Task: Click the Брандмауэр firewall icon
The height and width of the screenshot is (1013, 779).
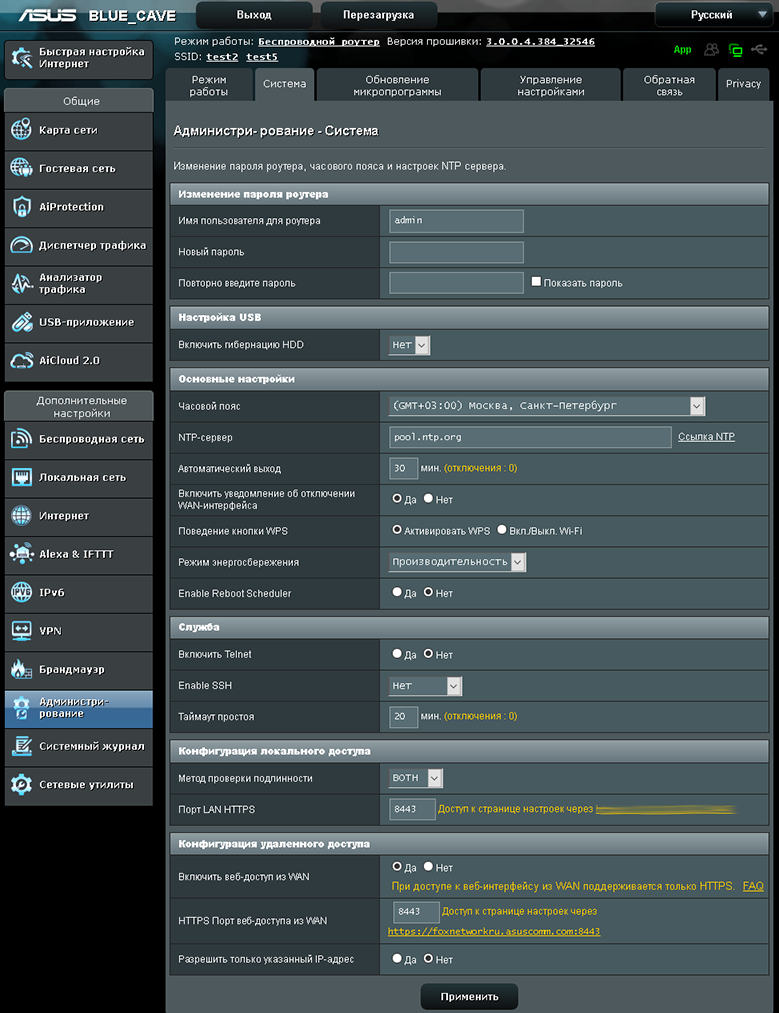Action: point(21,669)
